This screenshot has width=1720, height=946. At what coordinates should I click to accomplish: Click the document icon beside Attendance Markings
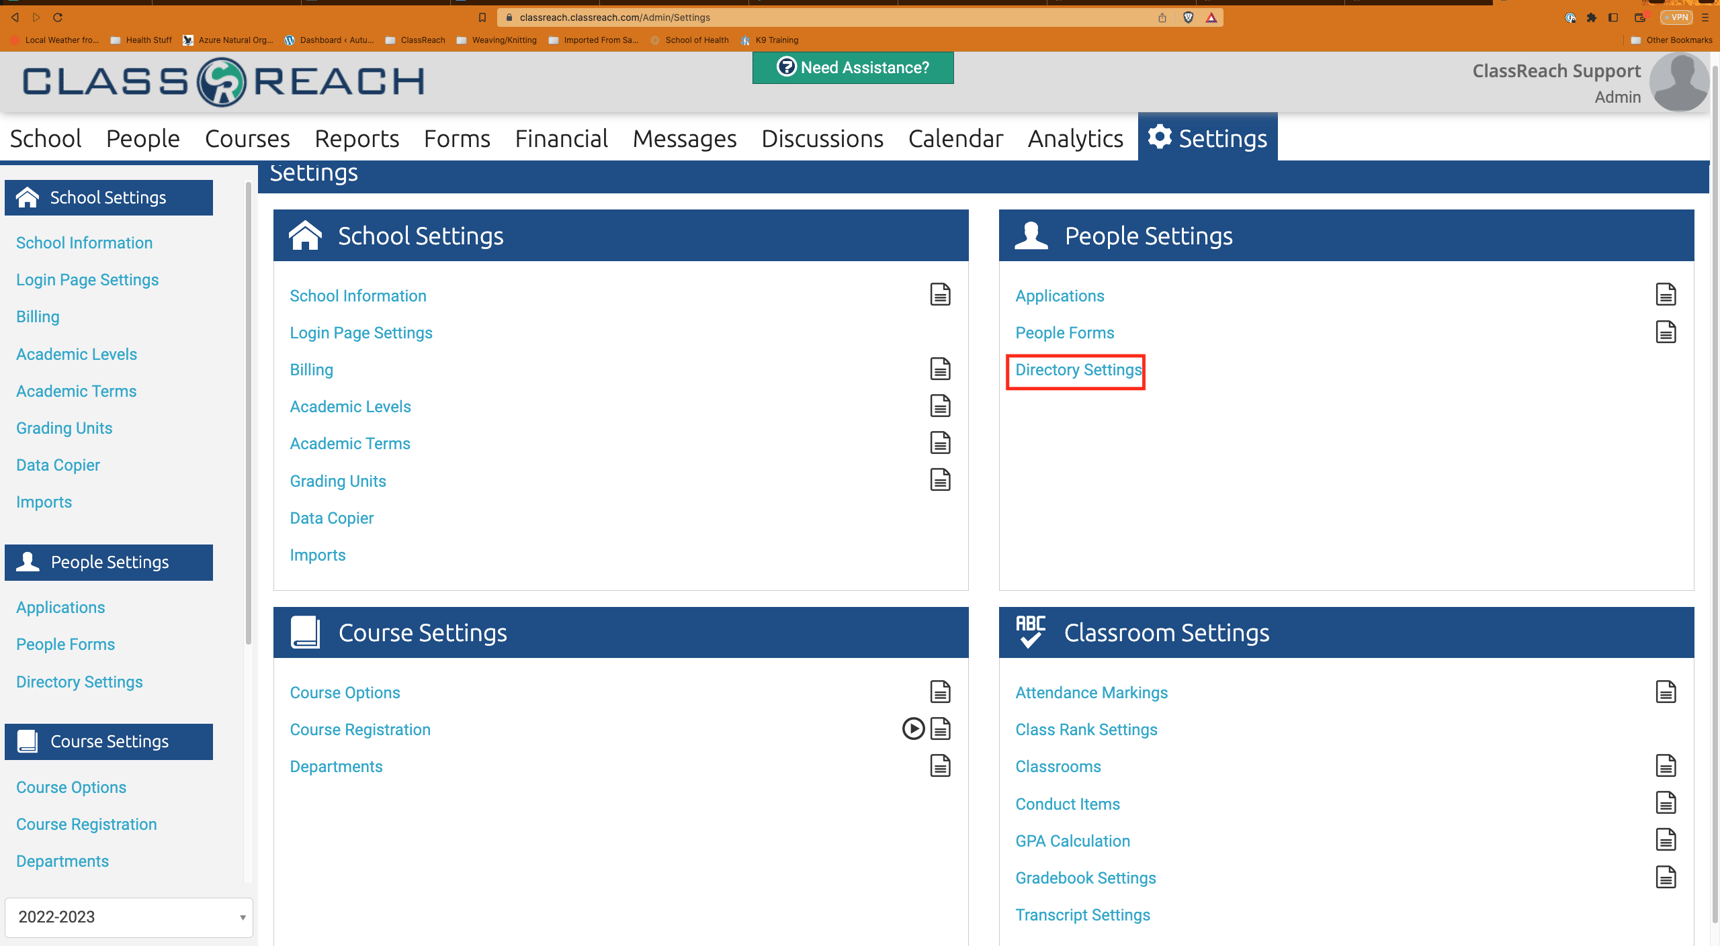[1666, 691]
